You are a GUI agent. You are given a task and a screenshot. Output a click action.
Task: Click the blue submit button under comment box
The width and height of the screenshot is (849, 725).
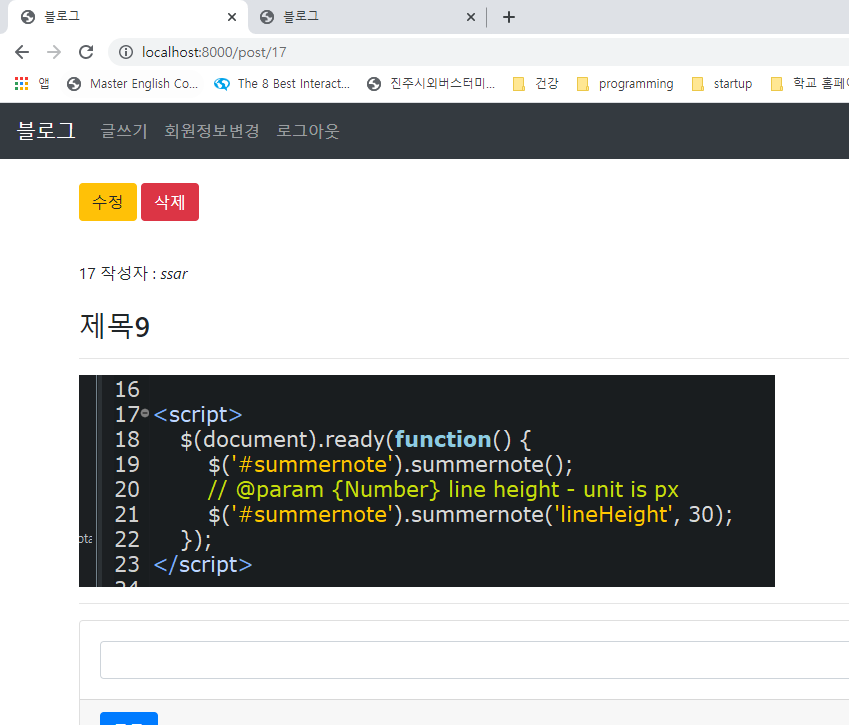coord(129,719)
